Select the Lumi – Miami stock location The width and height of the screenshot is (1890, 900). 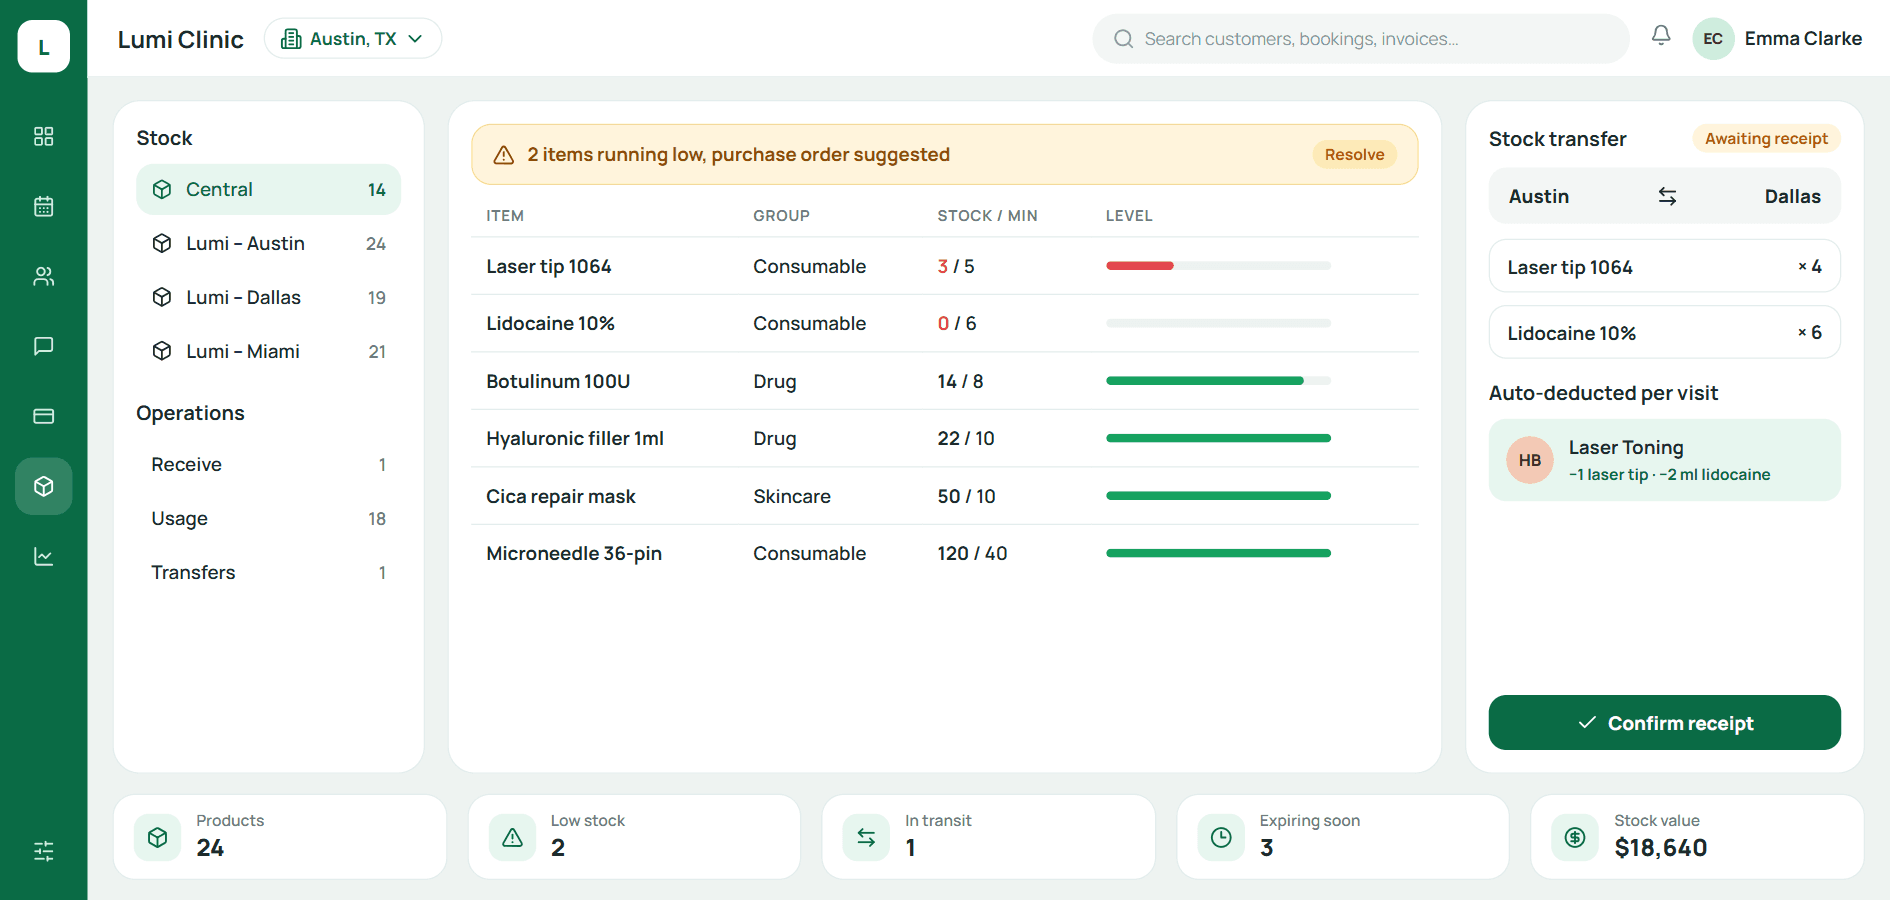[268, 352]
